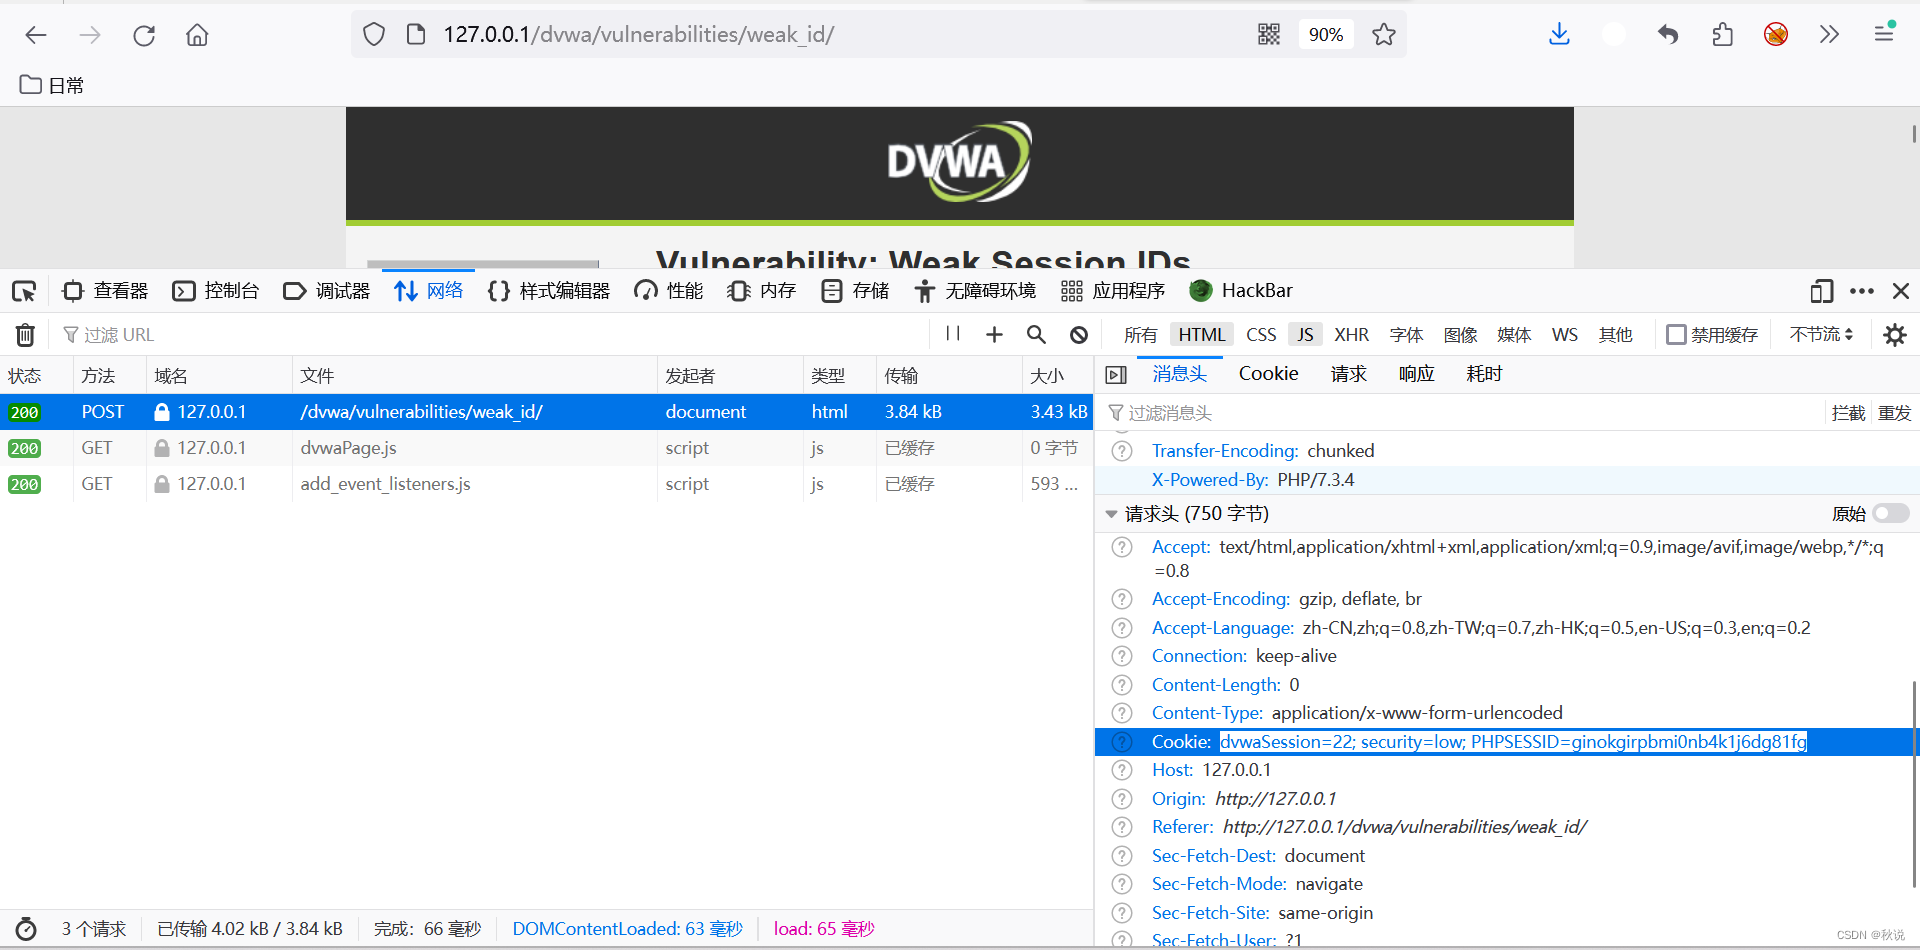Viewport: 1920px width, 950px height.
Task: Open the QR code icon in address bar
Action: point(1269,35)
